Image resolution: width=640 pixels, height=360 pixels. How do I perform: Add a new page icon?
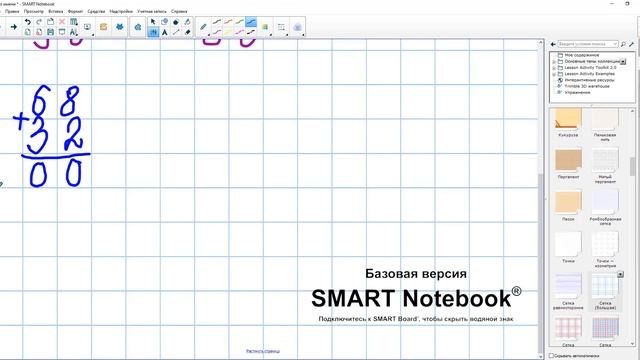(27, 32)
